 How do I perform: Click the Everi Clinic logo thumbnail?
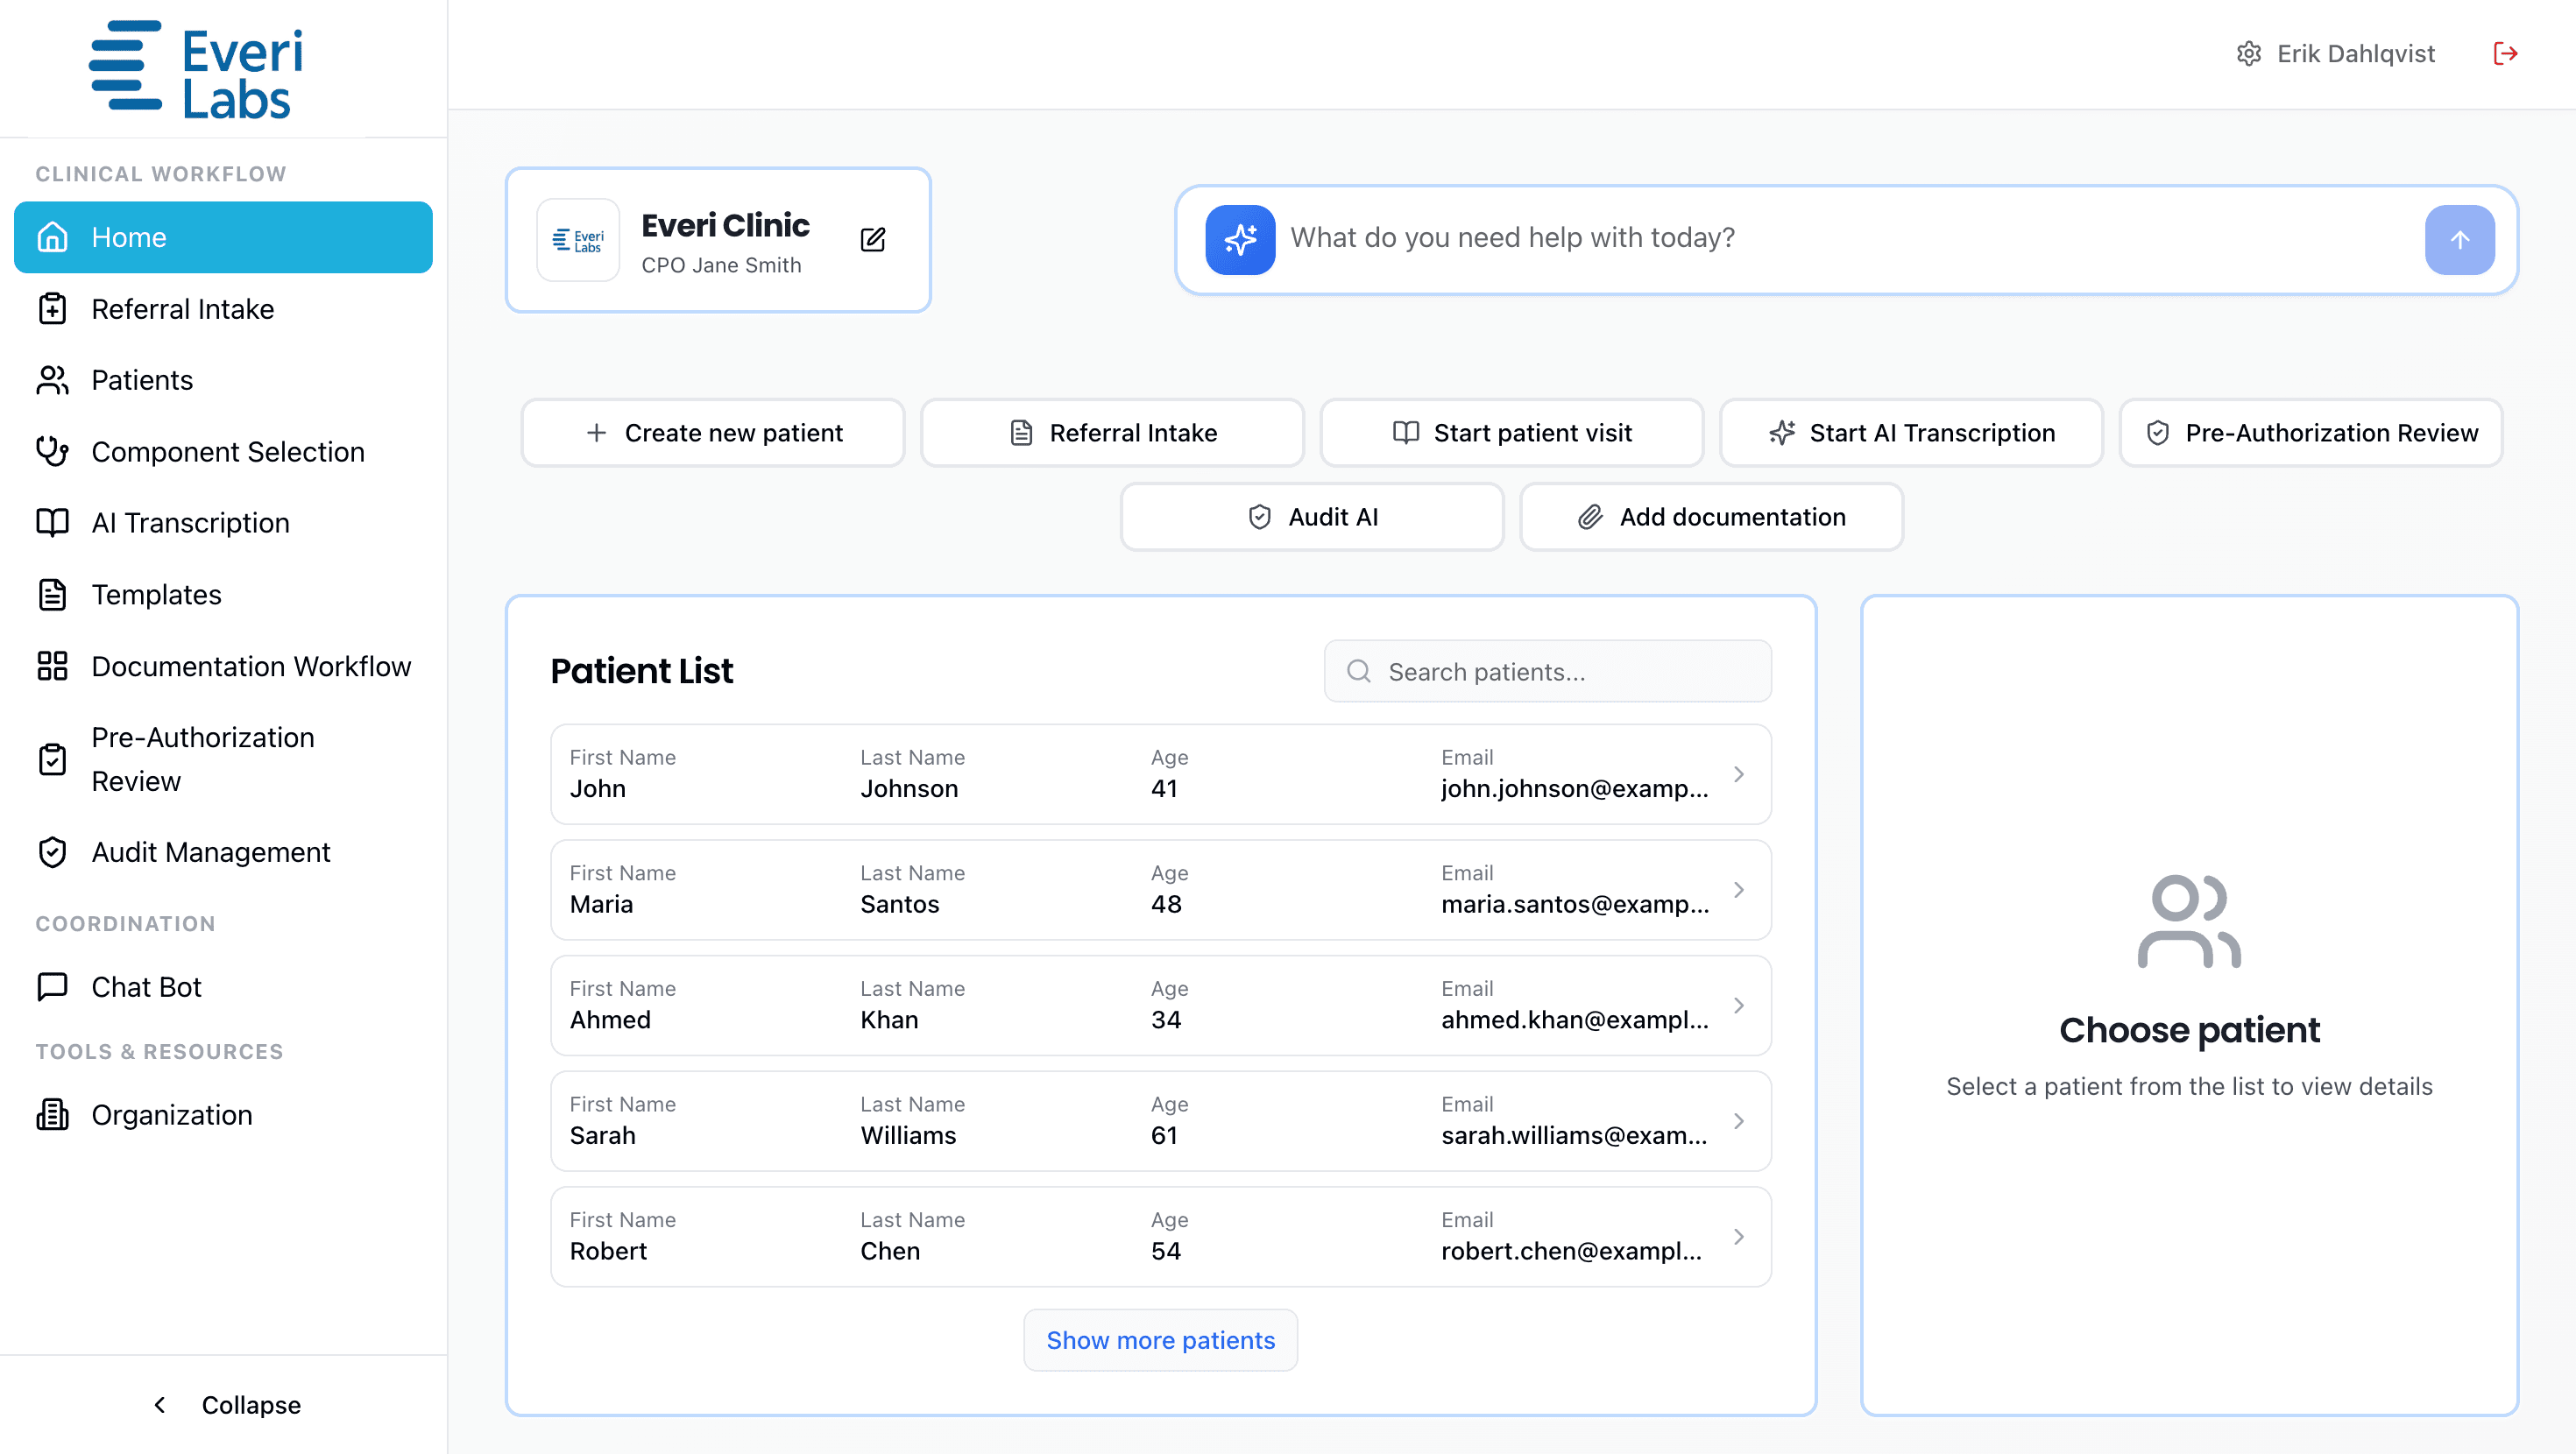click(578, 240)
